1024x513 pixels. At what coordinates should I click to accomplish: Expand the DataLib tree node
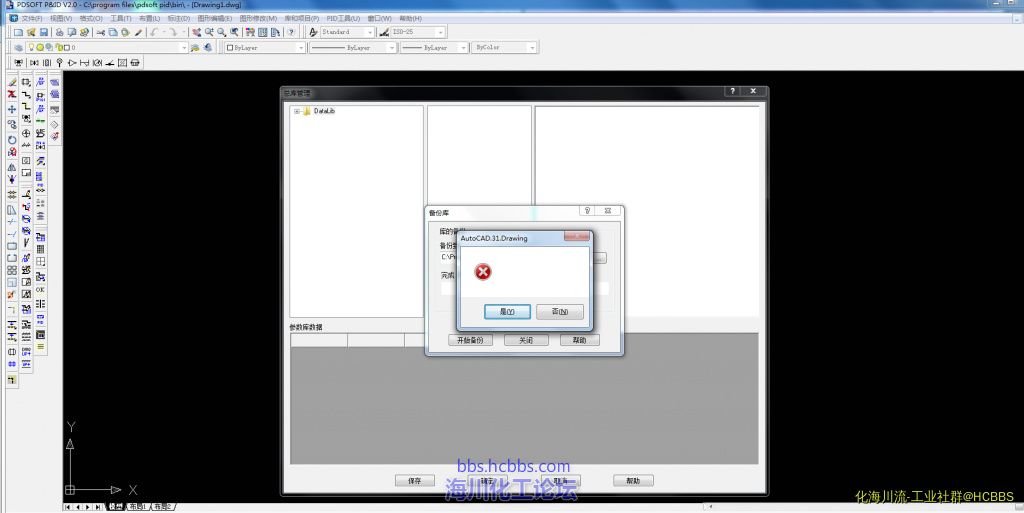[x=297, y=111]
